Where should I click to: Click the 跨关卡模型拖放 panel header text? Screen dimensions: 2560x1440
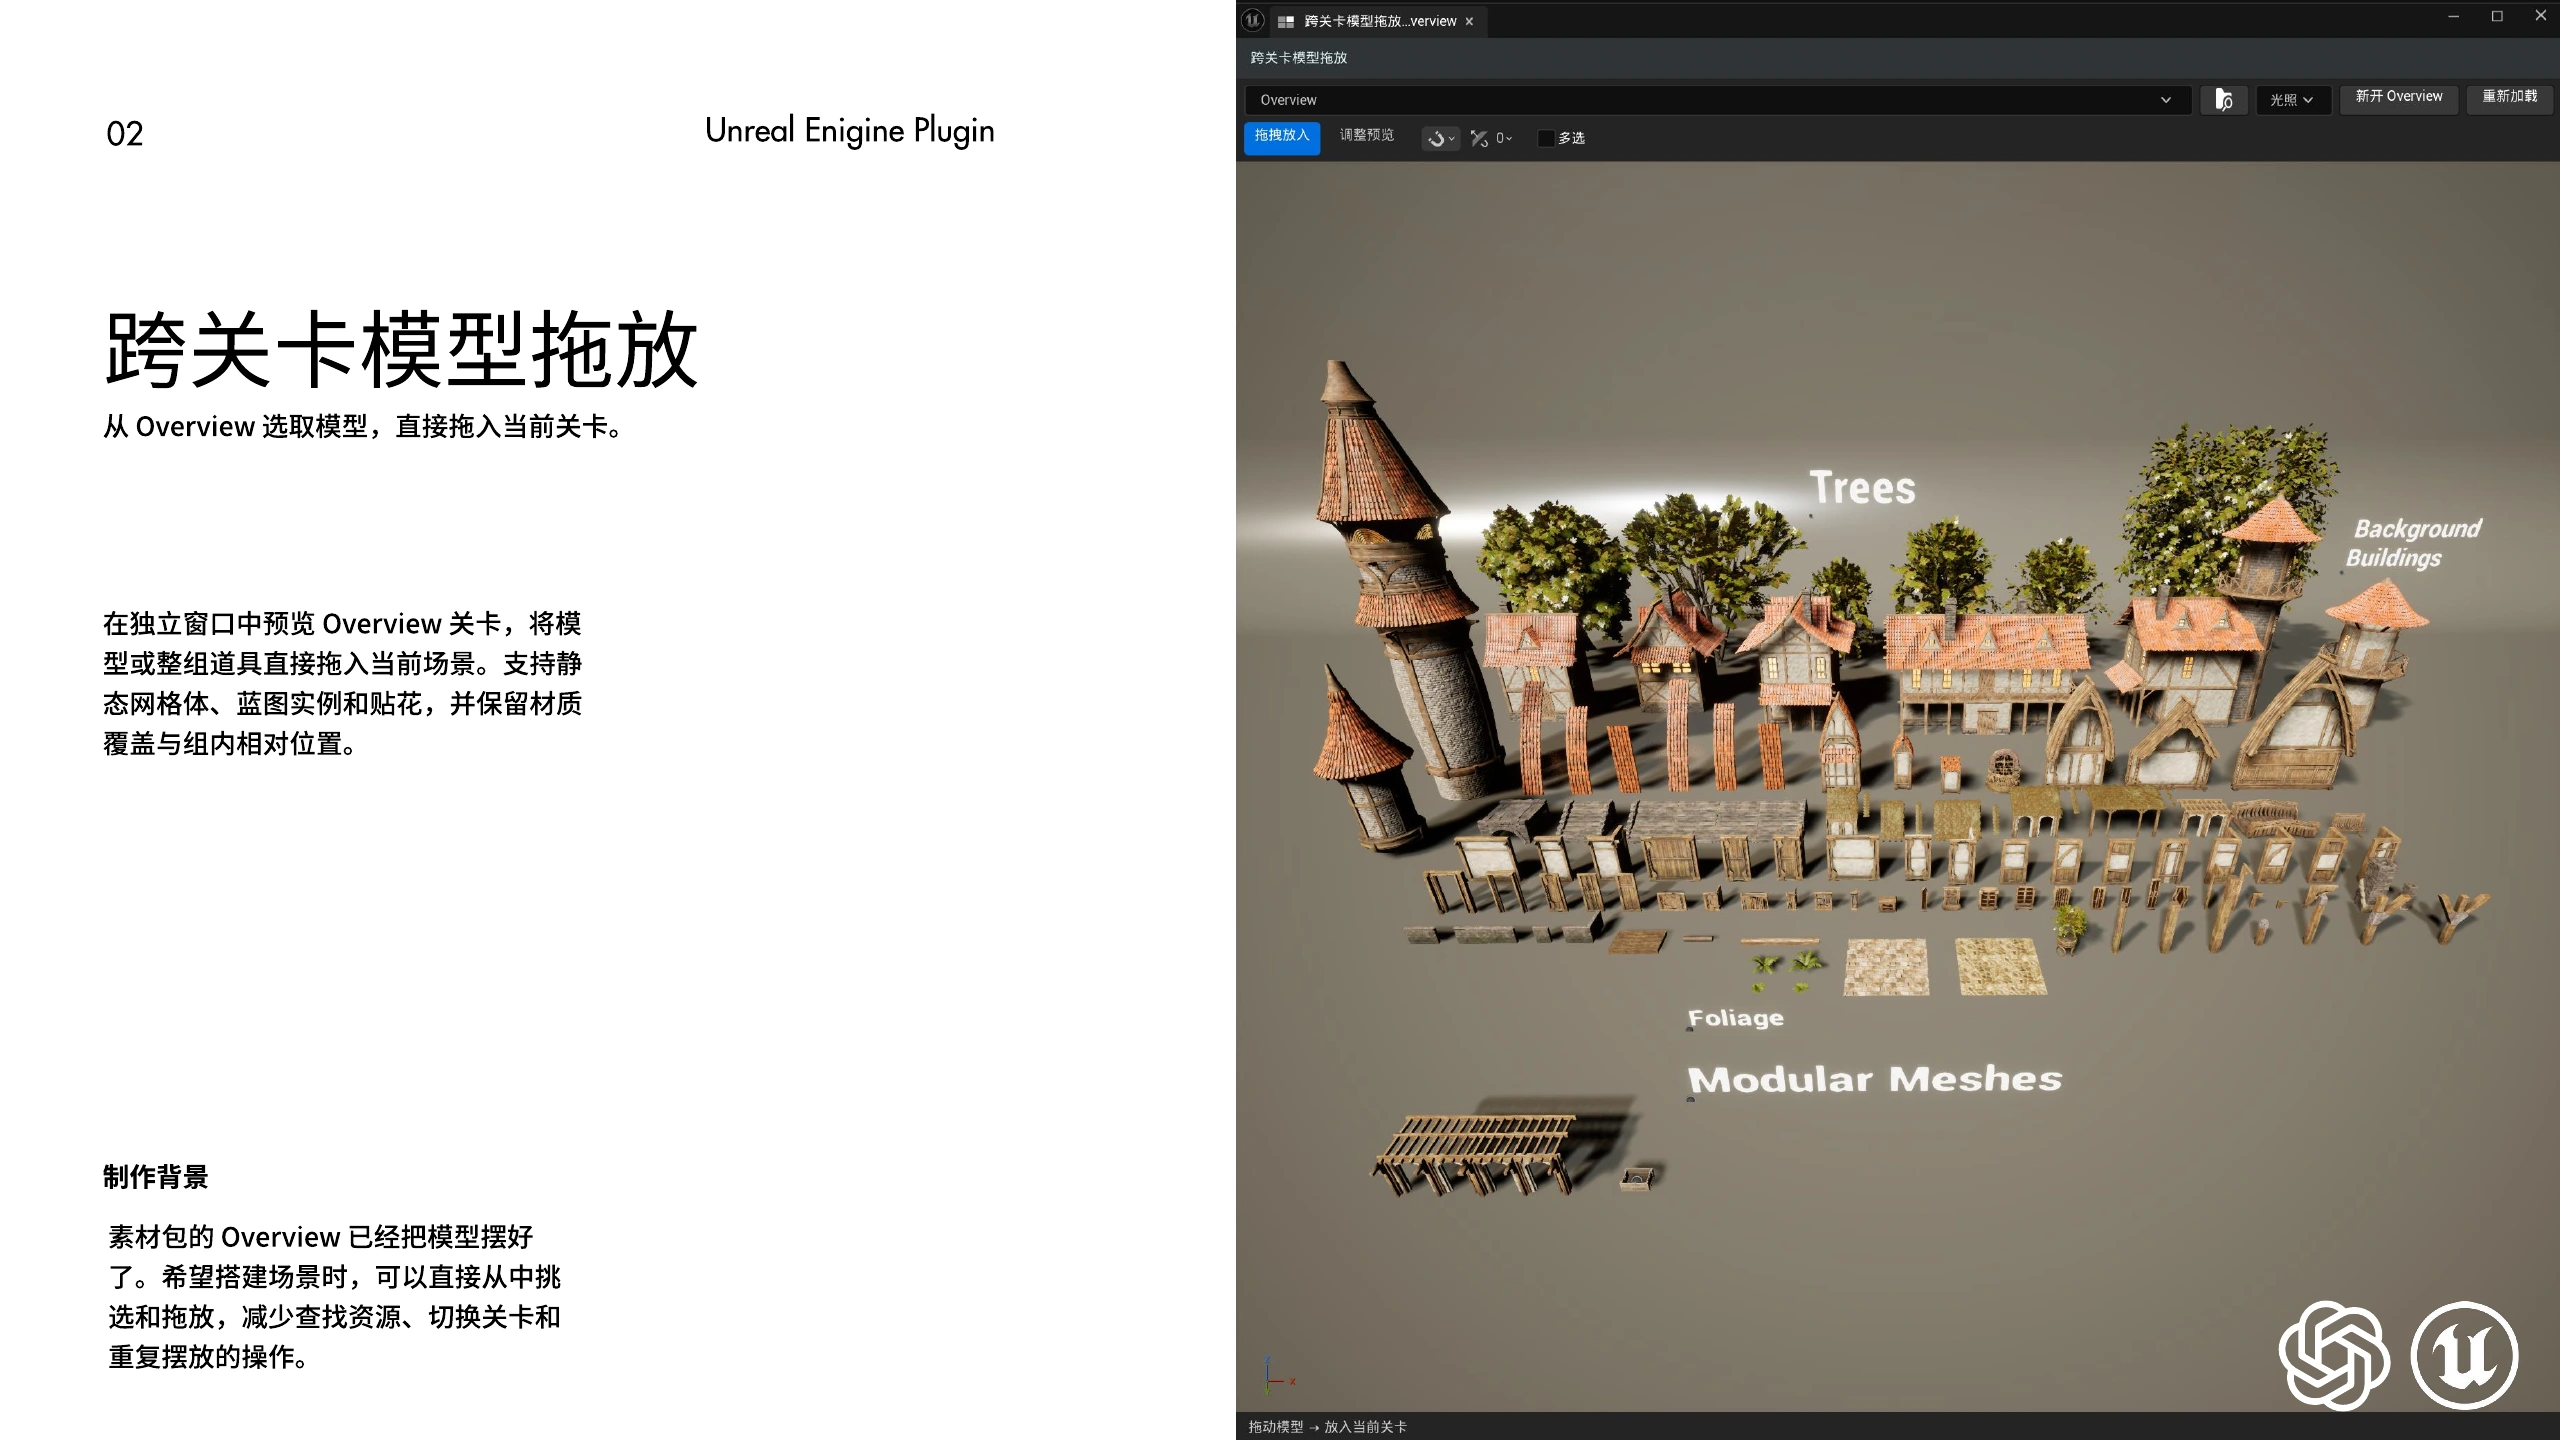point(1298,58)
